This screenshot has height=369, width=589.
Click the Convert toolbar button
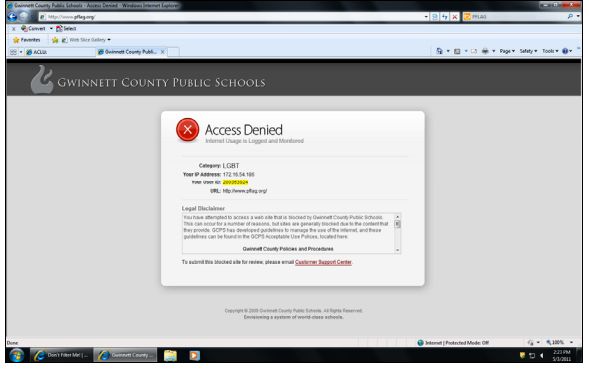33,29
